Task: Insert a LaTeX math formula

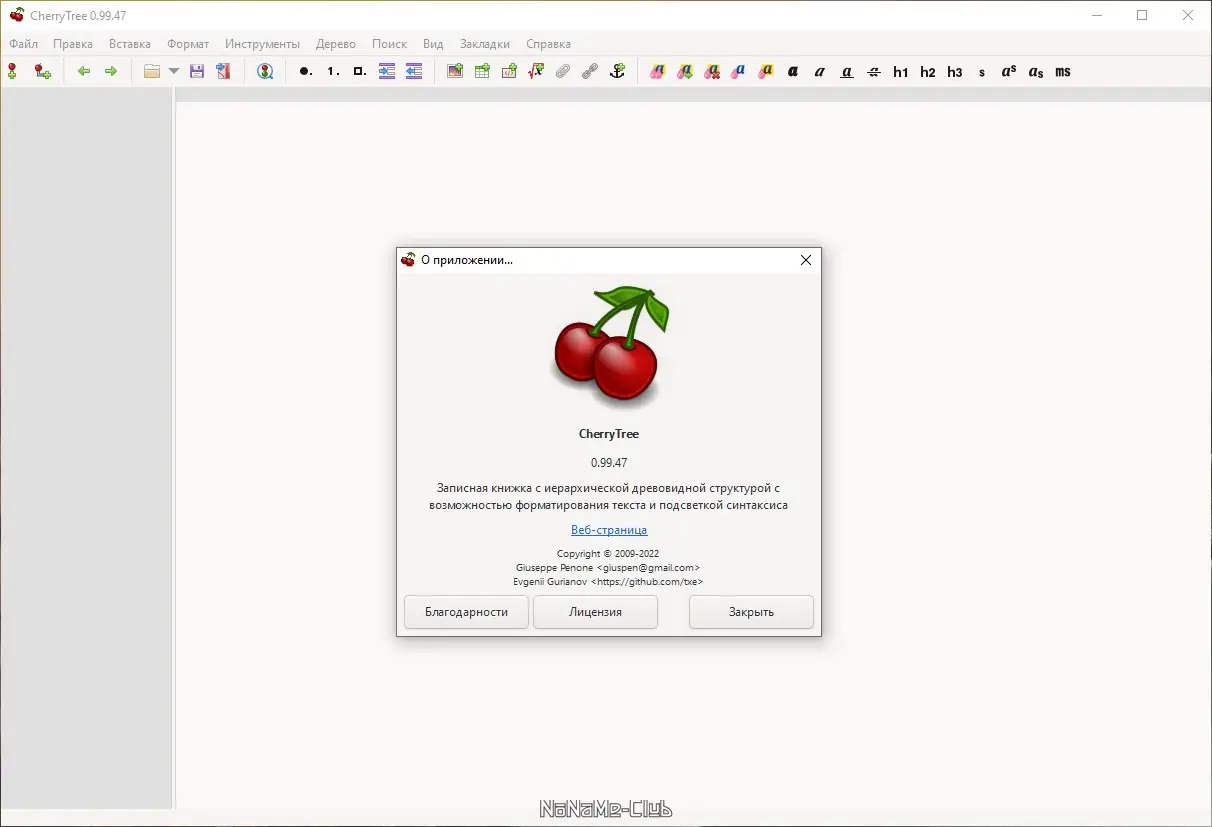Action: click(x=536, y=72)
